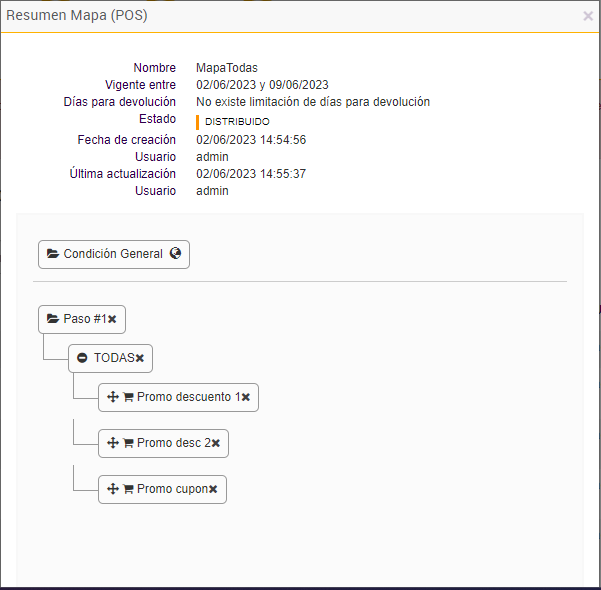Viewport: 601px width, 590px height.
Task: Click the Fecha de creación label
Action: click(126, 140)
